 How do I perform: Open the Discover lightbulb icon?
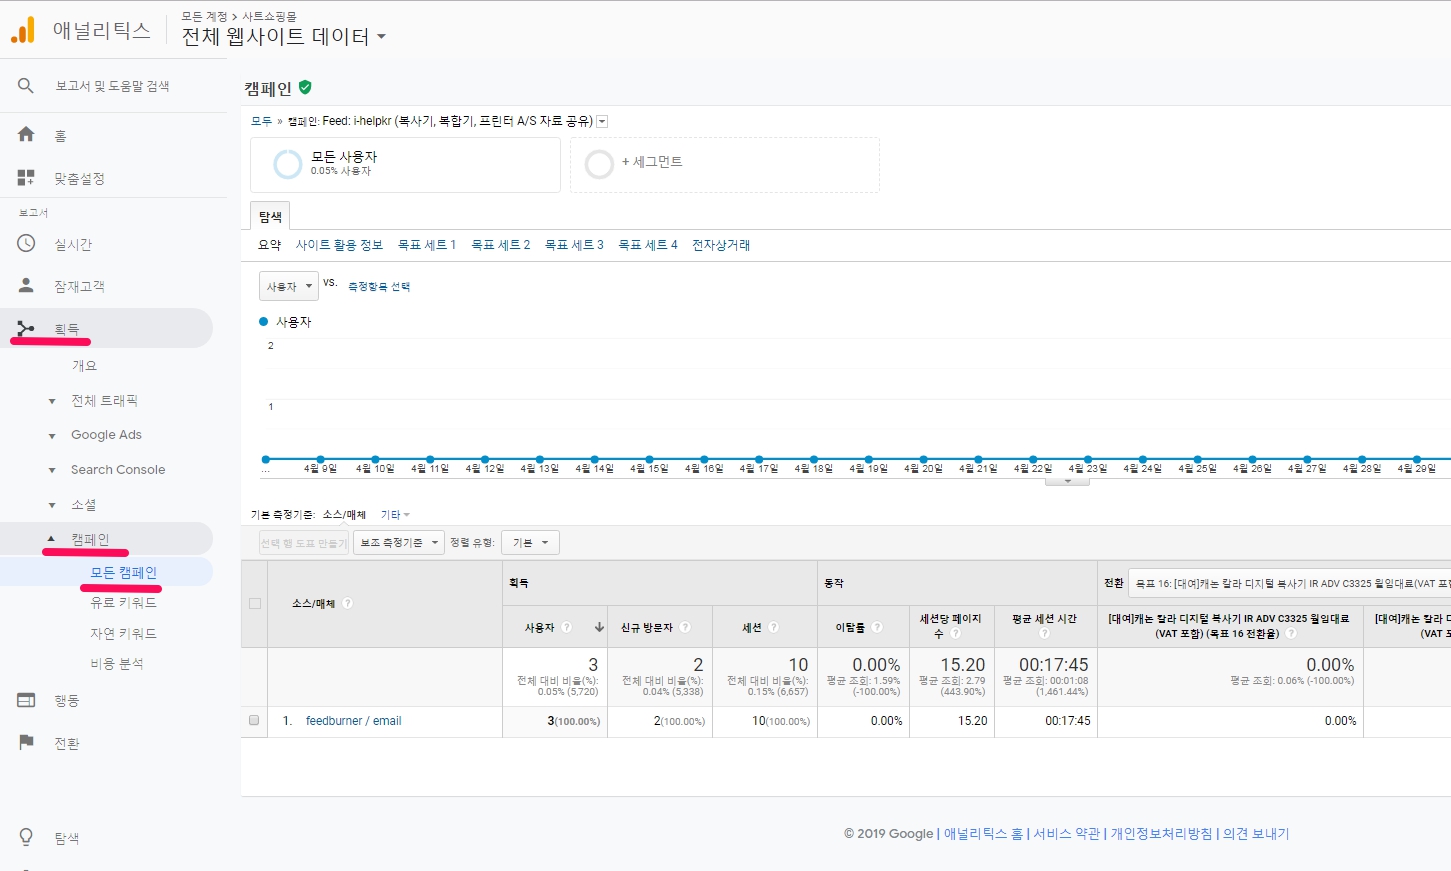click(26, 837)
